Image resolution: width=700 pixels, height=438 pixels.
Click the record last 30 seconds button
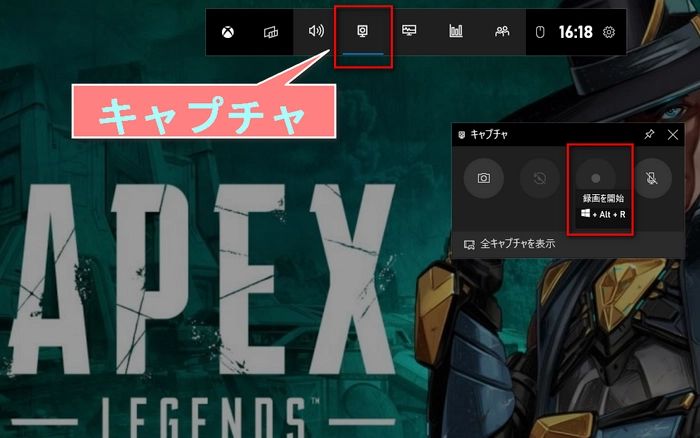[540, 178]
